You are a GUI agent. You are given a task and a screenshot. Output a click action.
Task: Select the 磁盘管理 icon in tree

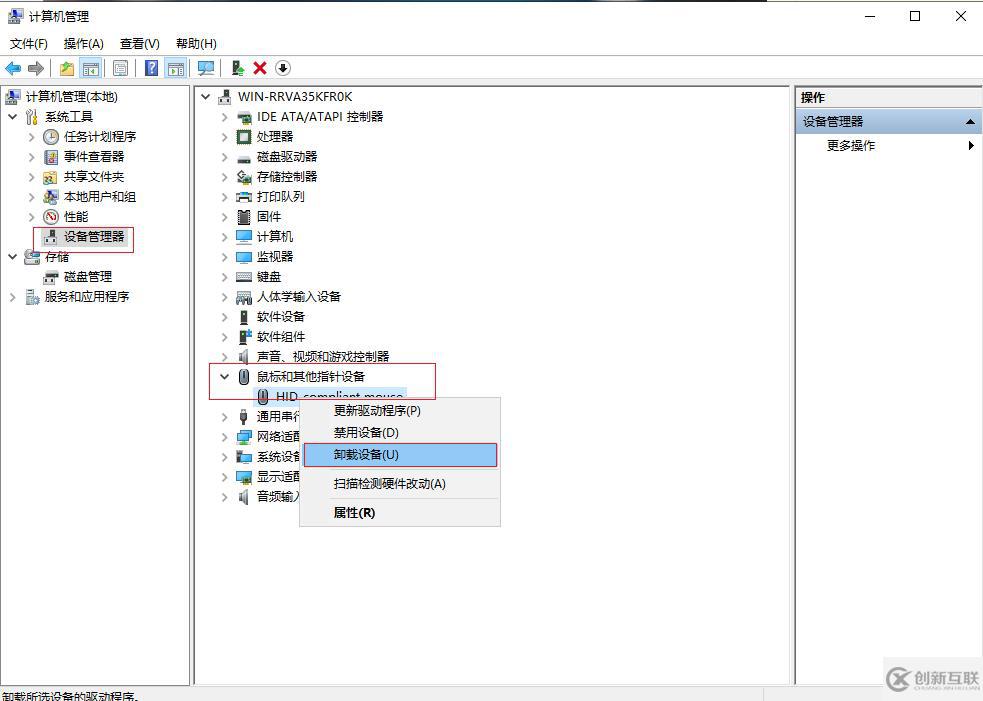[51, 277]
